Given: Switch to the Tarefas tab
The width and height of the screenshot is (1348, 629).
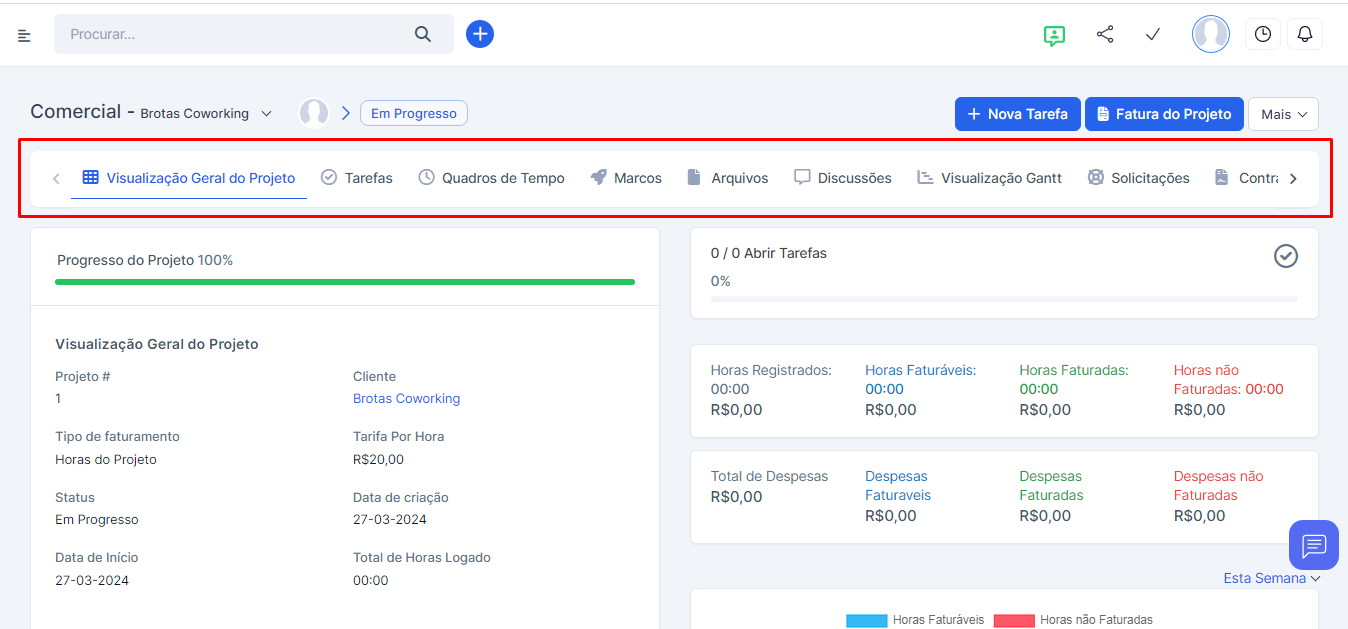Looking at the screenshot, I should click(x=357, y=178).
